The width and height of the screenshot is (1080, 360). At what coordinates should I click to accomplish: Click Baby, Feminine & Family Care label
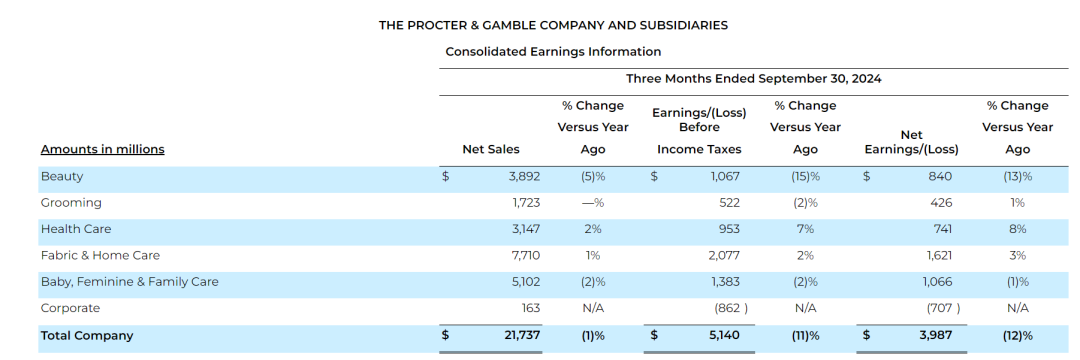[x=129, y=282]
